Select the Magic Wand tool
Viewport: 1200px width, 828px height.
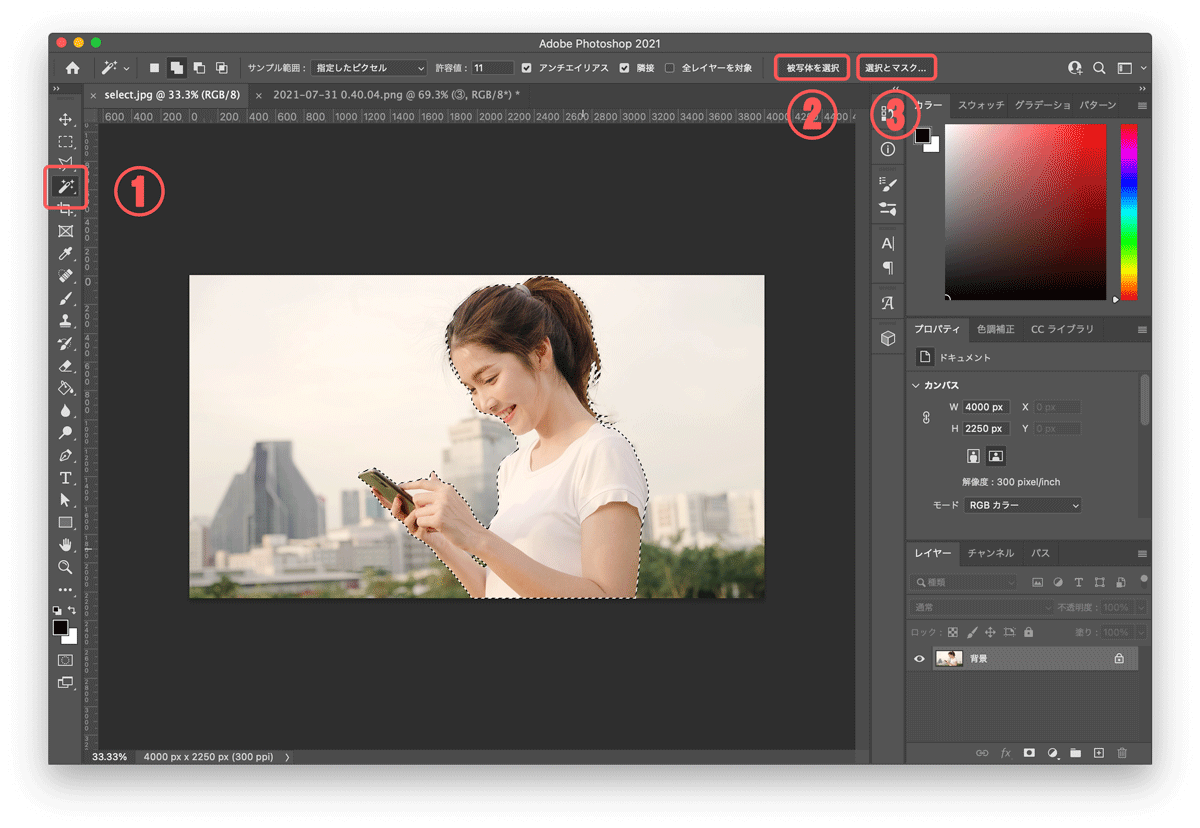coord(65,187)
